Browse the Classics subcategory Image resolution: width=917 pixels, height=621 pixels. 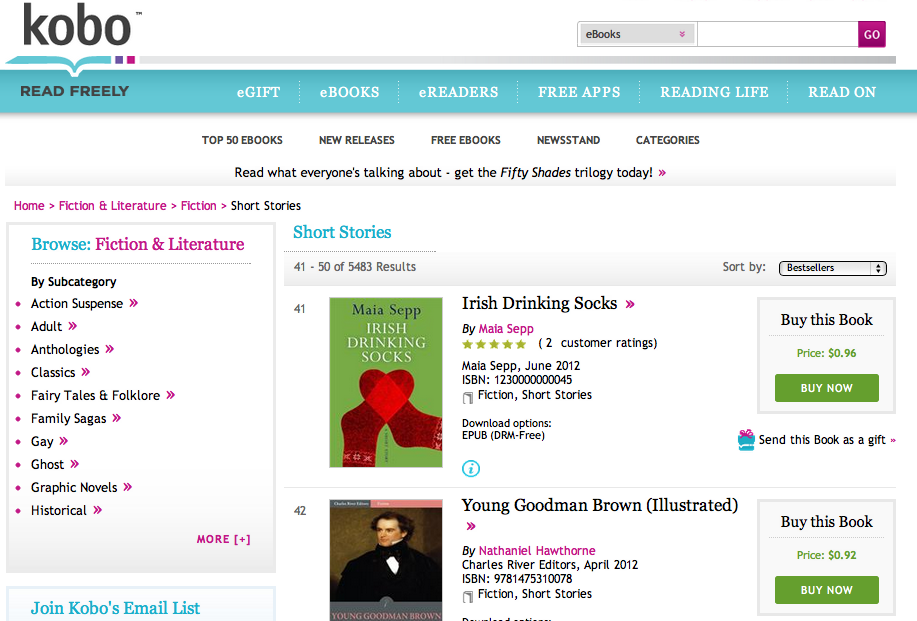coord(53,372)
